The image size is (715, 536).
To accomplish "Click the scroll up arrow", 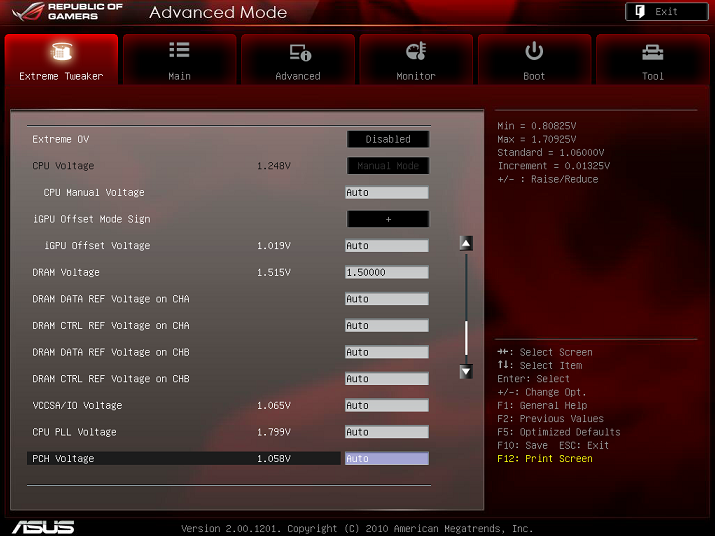I will tap(466, 244).
